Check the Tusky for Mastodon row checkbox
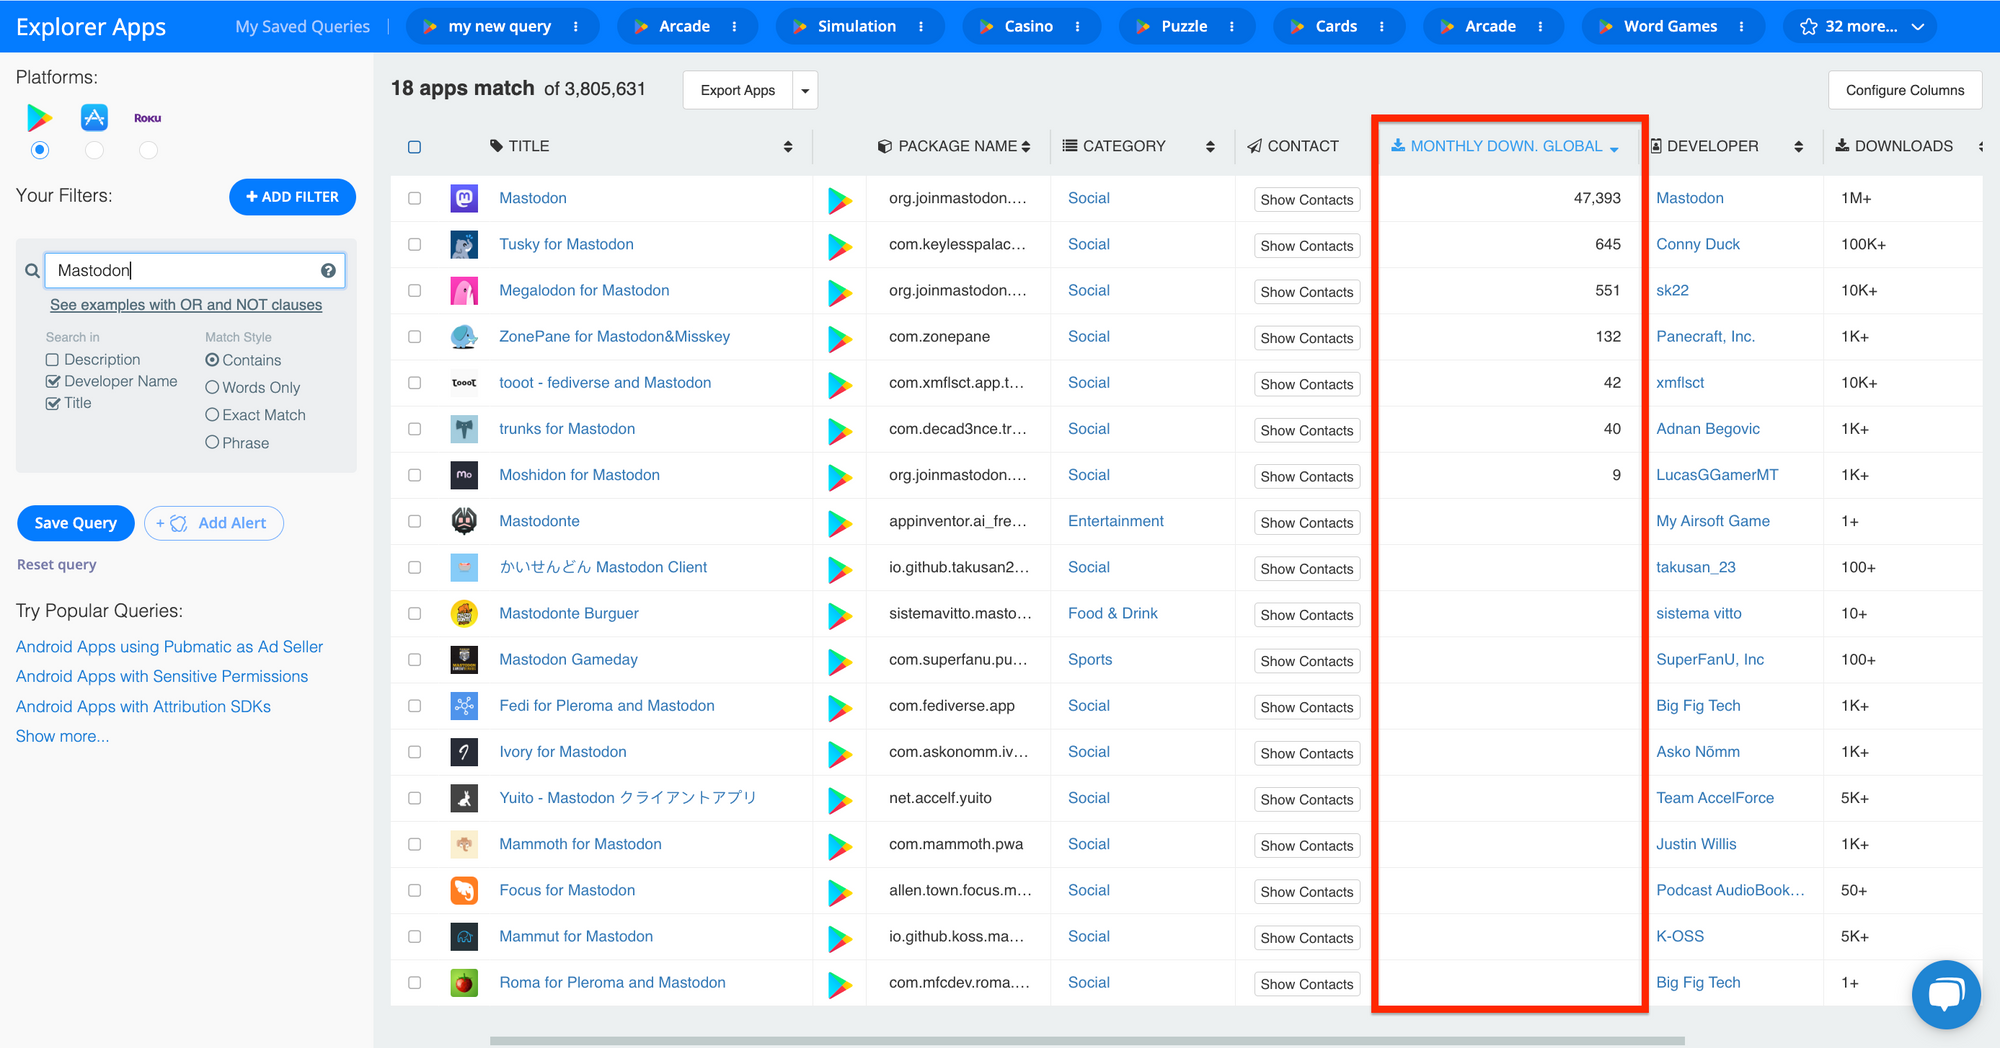This screenshot has height=1048, width=2000. coord(414,244)
